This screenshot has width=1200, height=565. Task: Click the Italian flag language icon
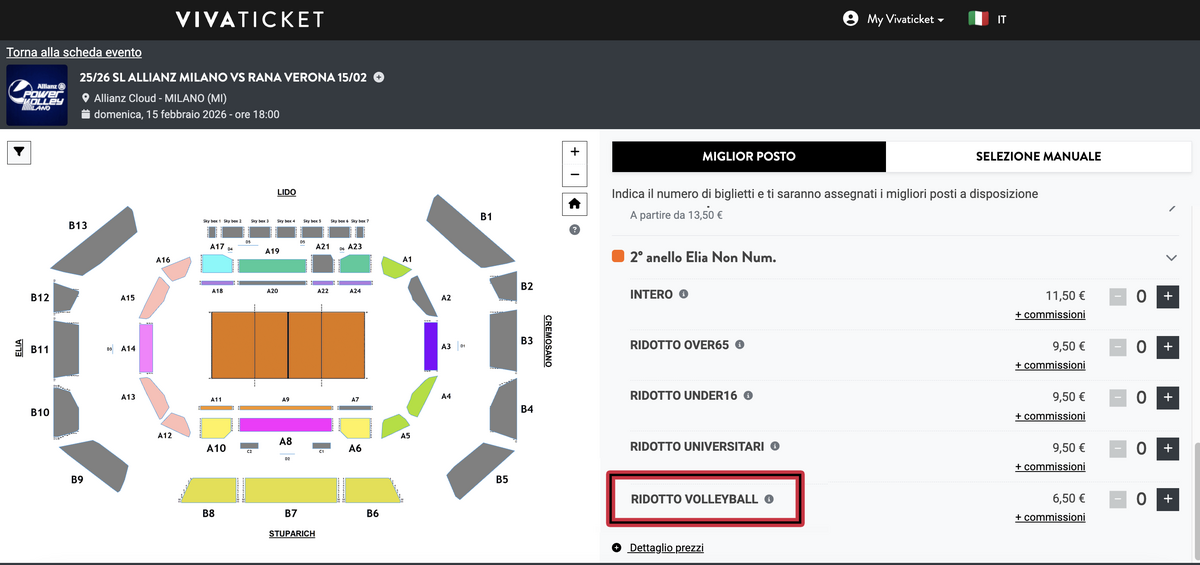(x=978, y=19)
